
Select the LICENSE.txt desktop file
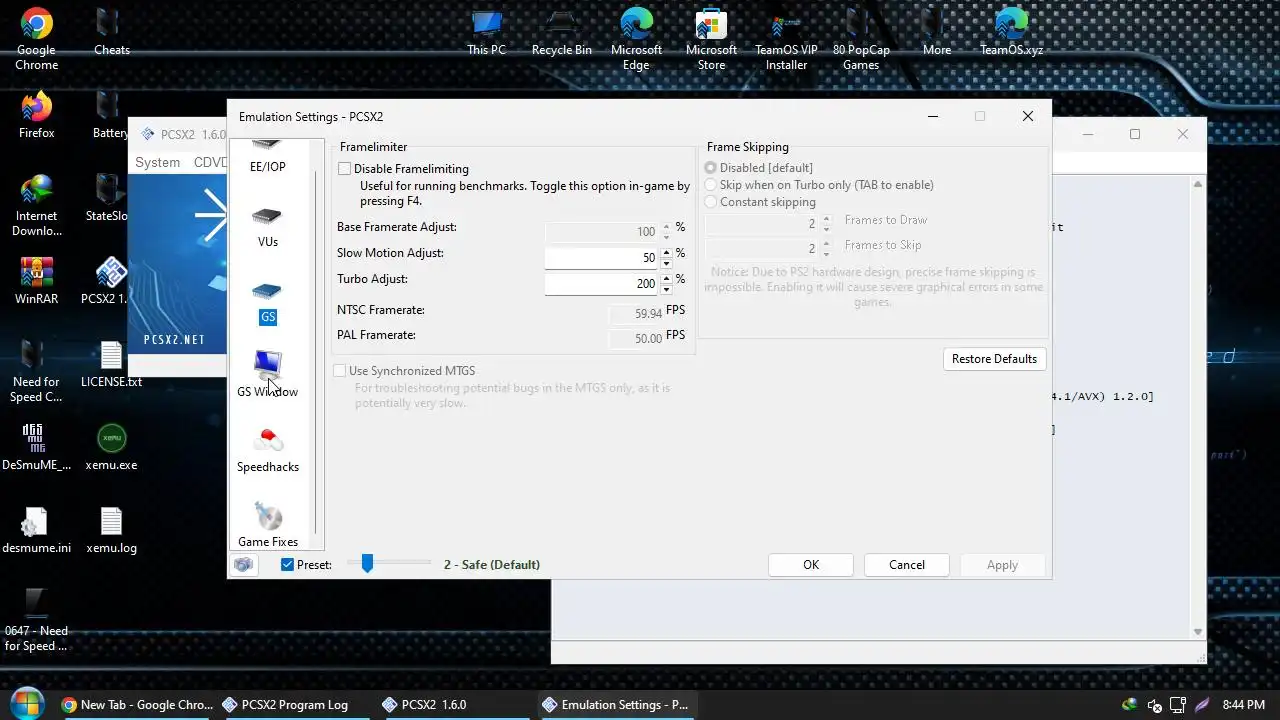coord(111,364)
